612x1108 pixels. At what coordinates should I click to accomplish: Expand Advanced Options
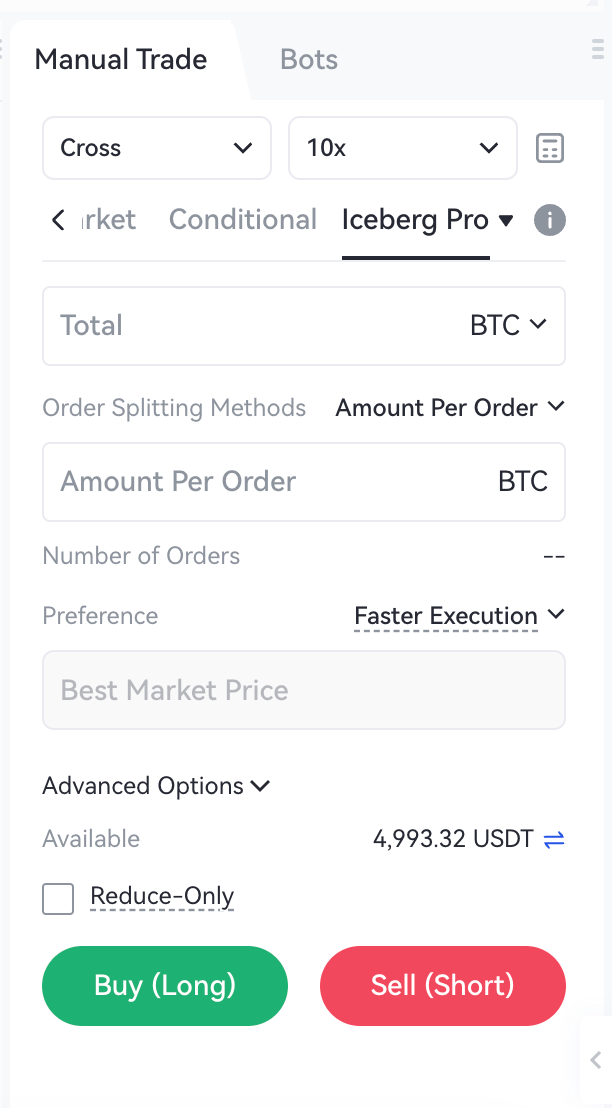[156, 786]
